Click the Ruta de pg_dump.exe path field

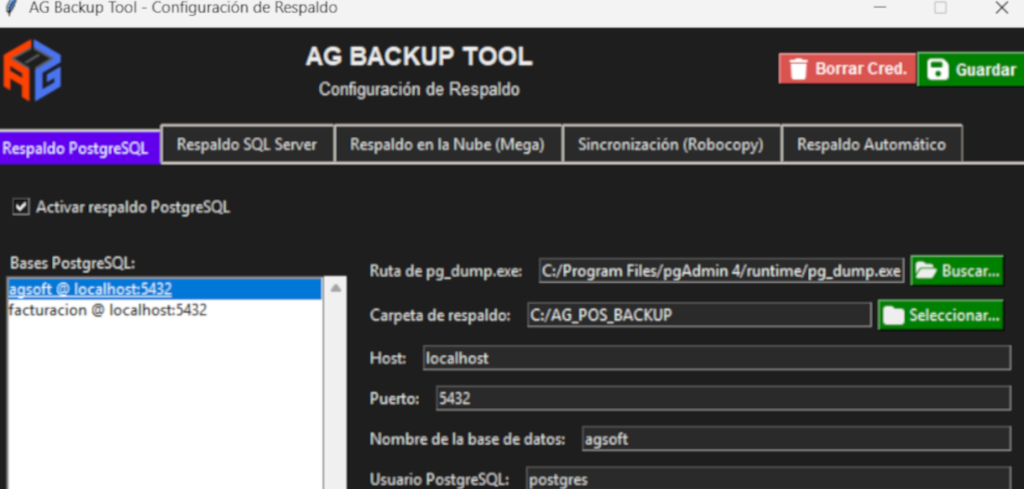coord(721,270)
